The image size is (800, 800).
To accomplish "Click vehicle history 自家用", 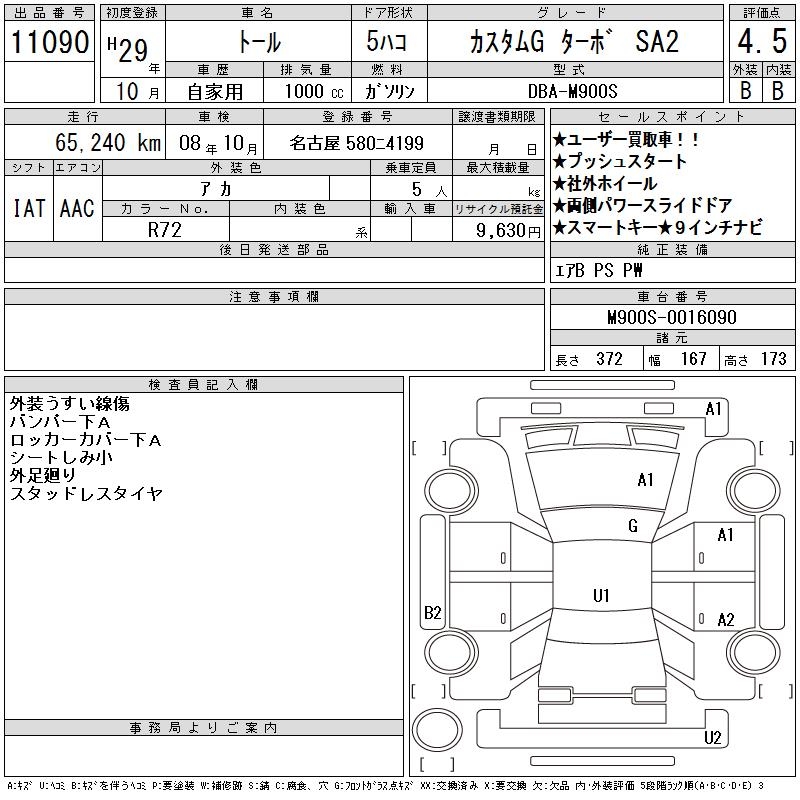I will click(x=215, y=92).
